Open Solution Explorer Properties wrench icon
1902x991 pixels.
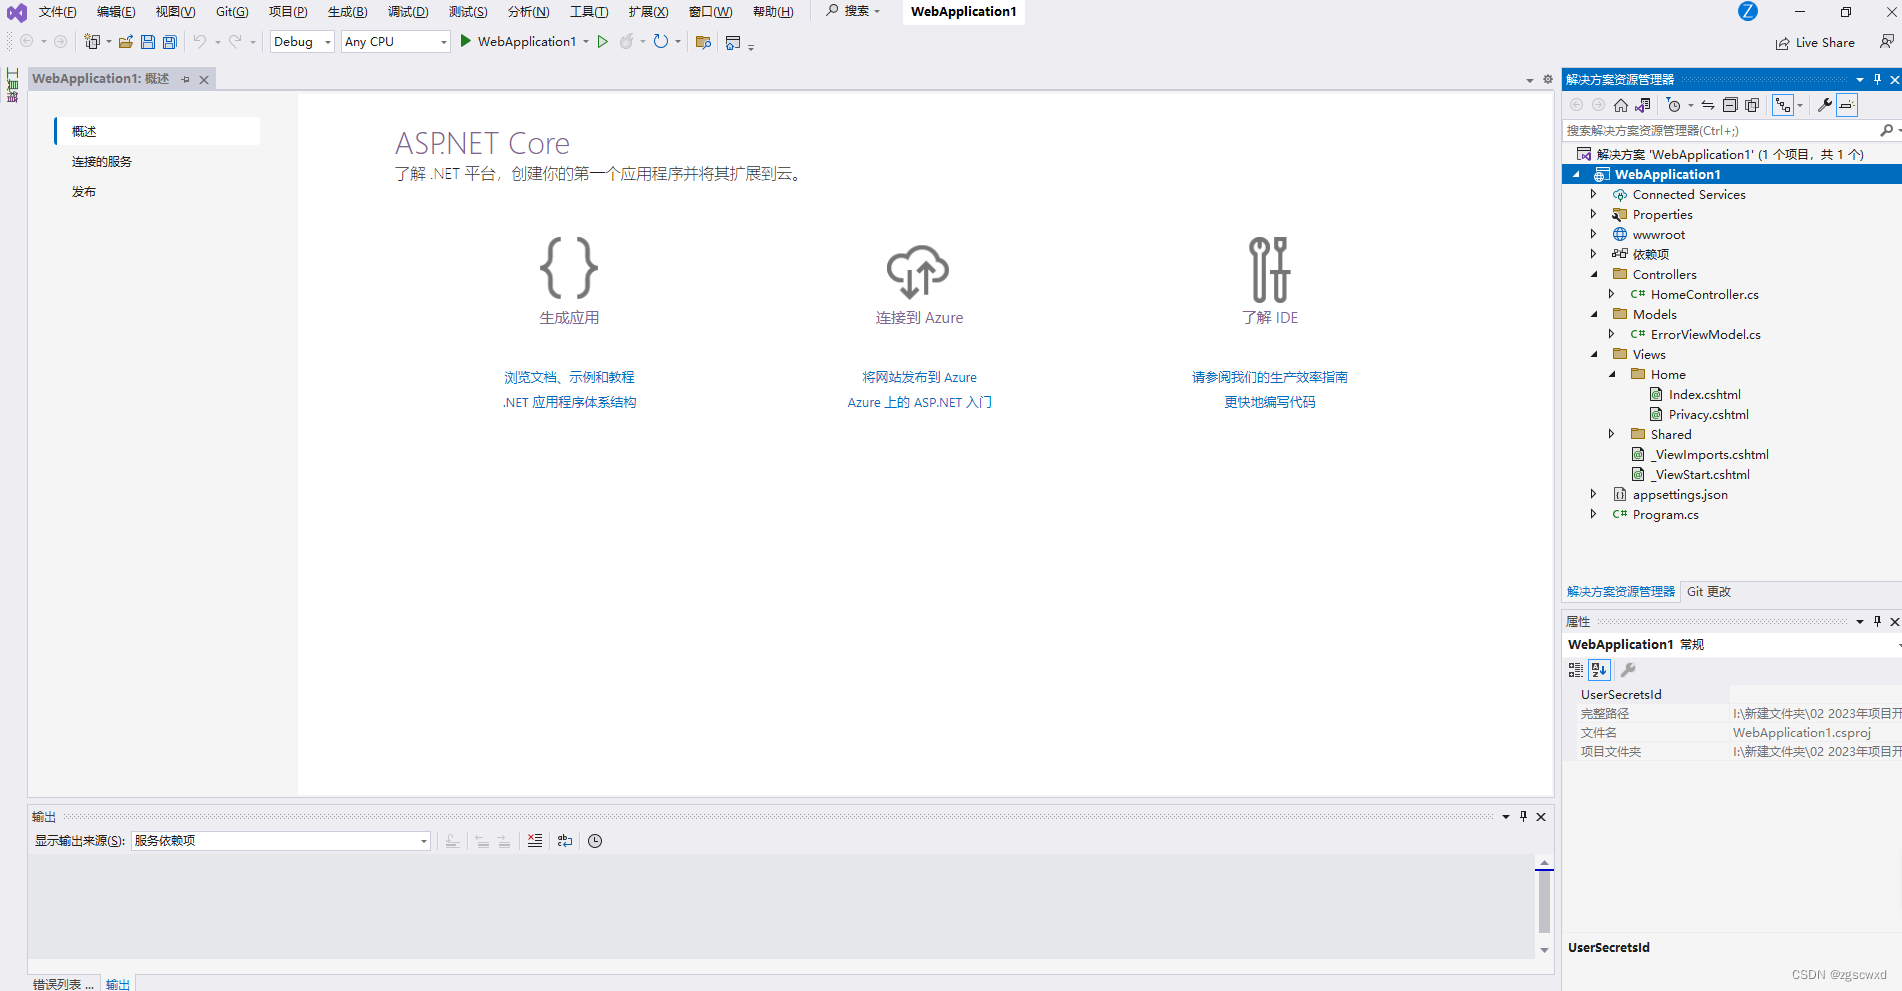[x=1825, y=105]
